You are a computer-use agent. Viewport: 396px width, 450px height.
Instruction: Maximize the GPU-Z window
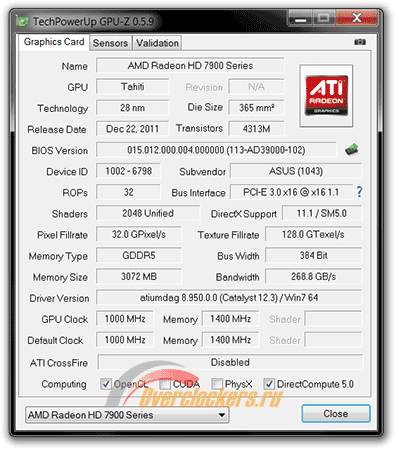click(323, 18)
